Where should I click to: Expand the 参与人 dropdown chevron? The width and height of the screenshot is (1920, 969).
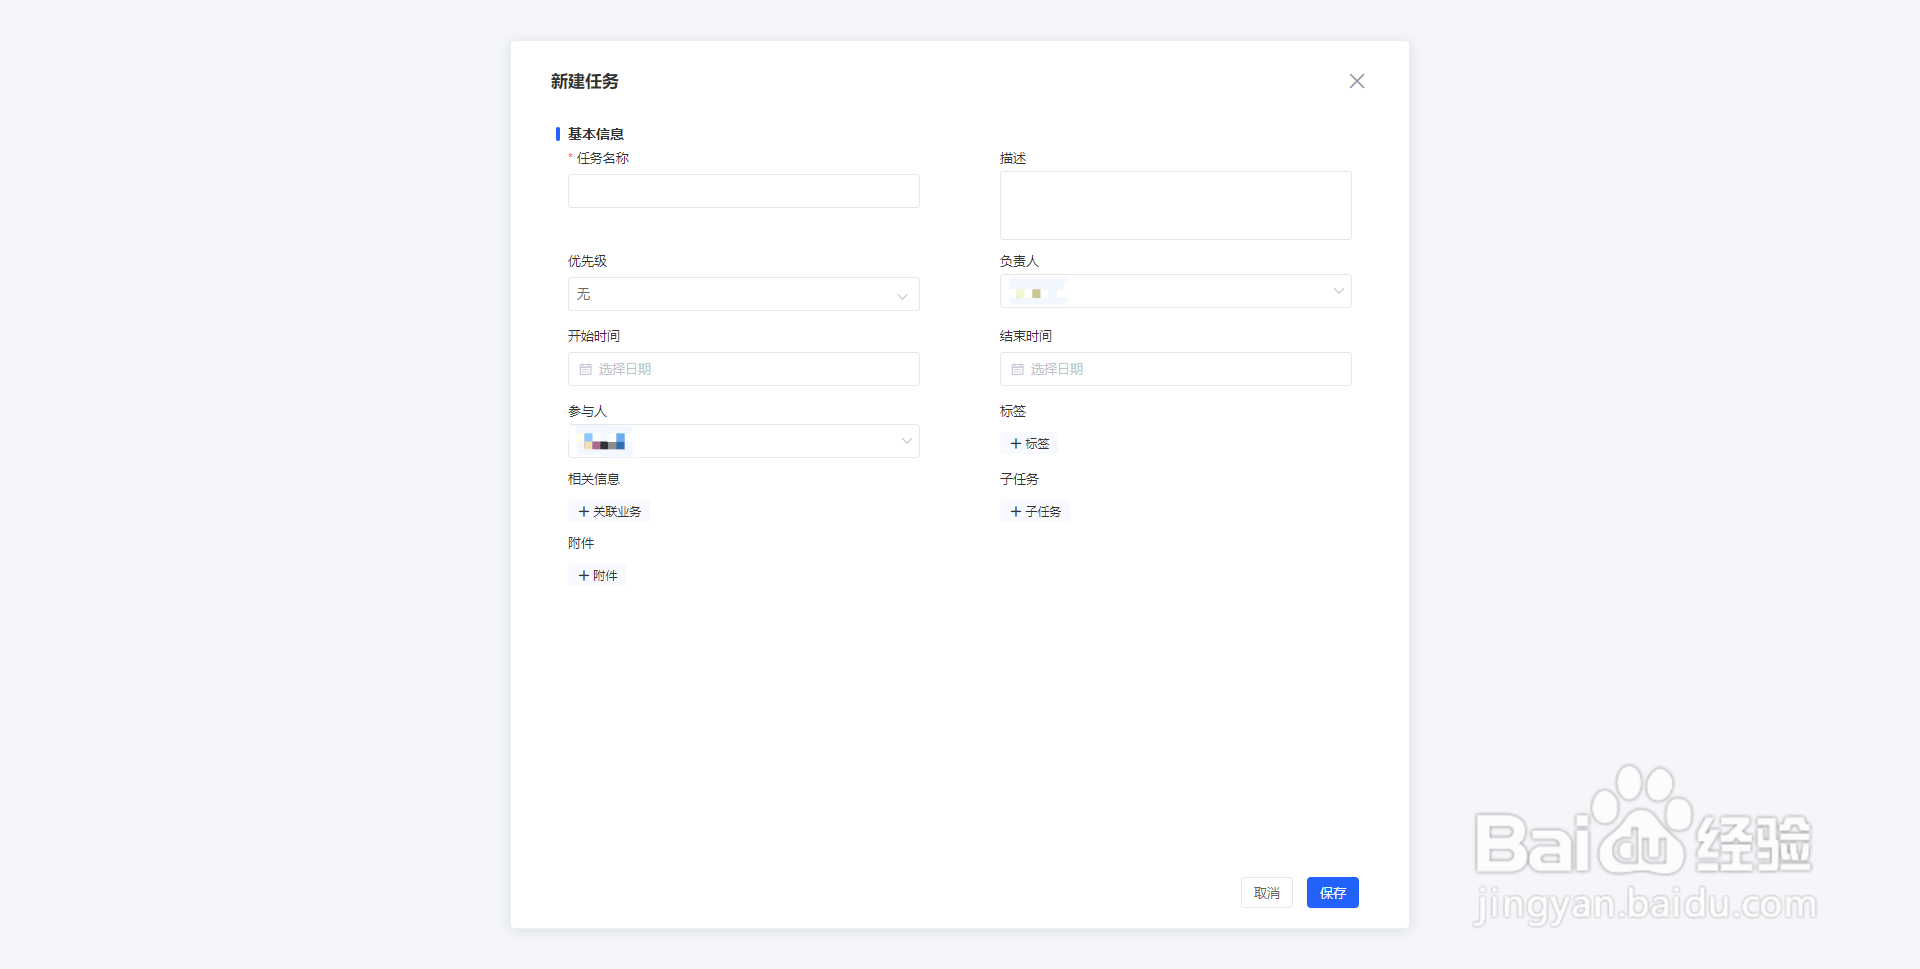pos(906,441)
